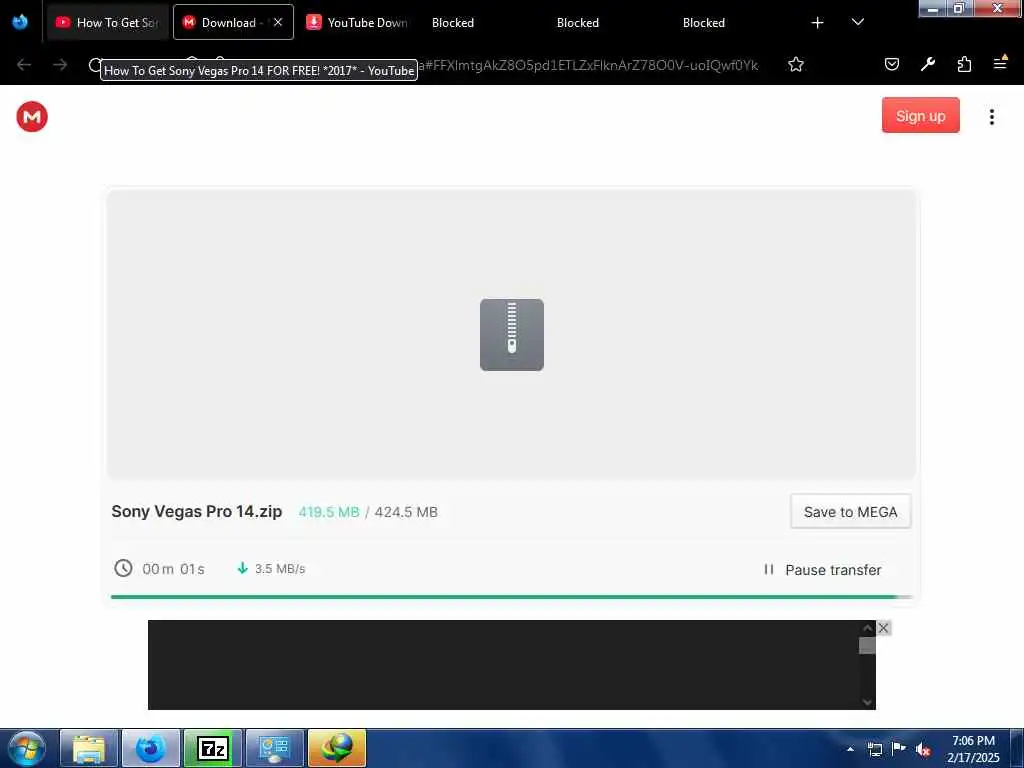
Task: Click the Control Panel taskbar icon
Action: (275, 748)
